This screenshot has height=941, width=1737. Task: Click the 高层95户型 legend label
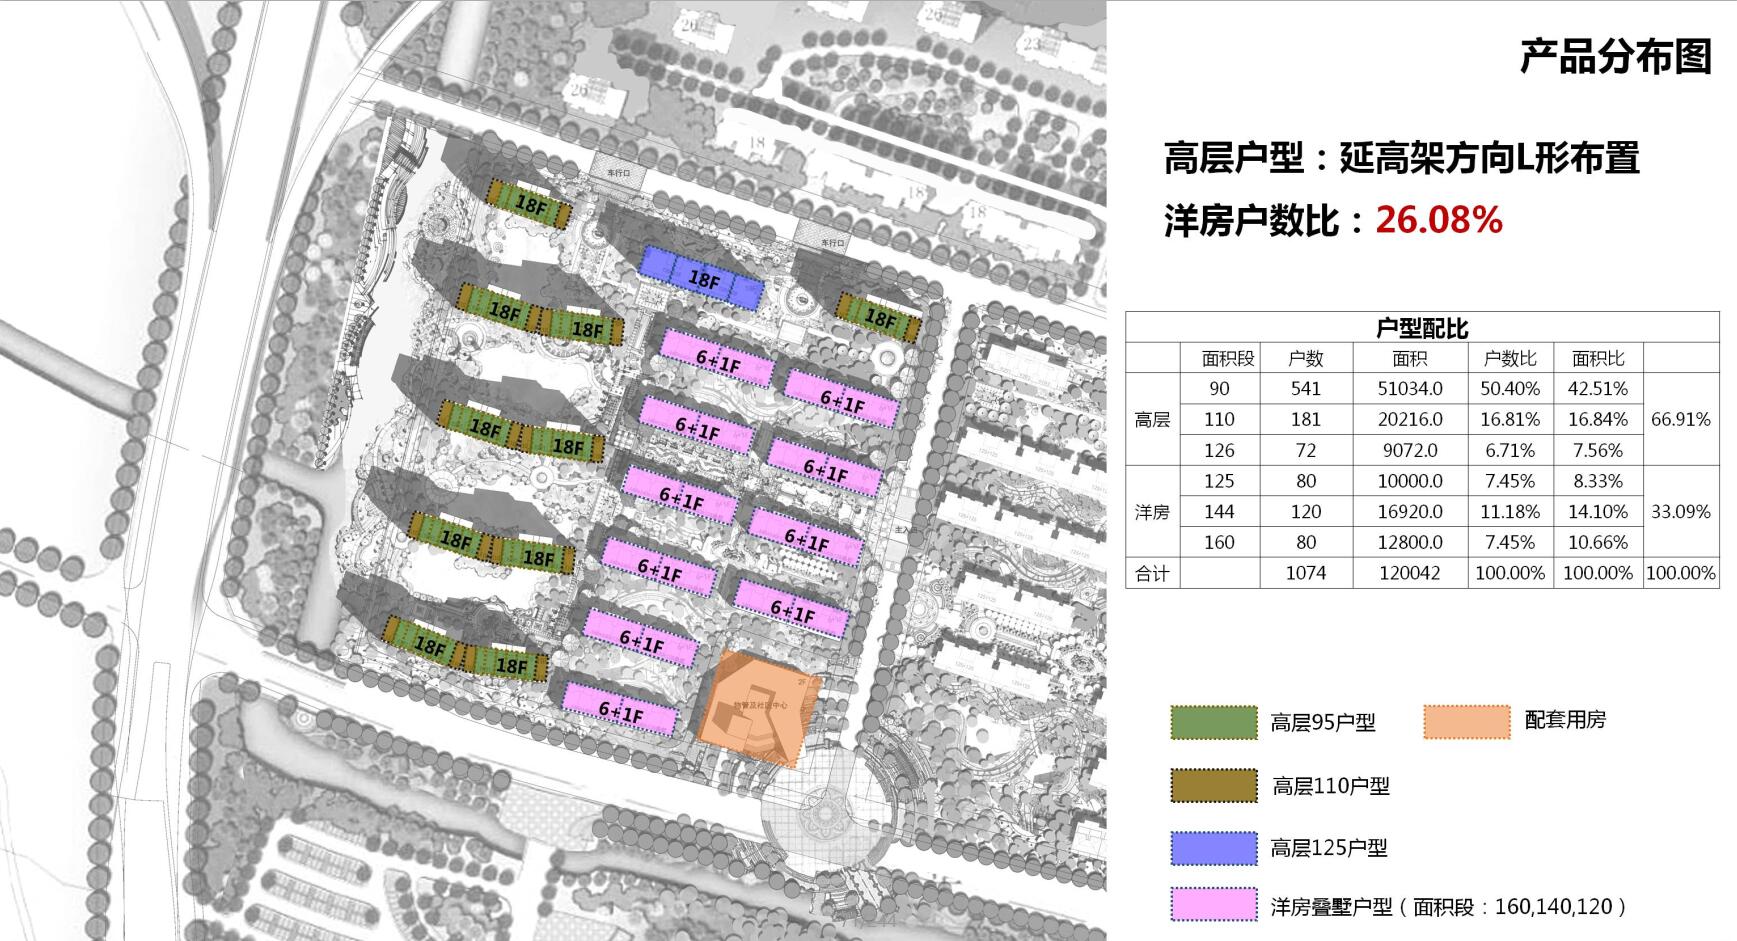coord(1323,723)
